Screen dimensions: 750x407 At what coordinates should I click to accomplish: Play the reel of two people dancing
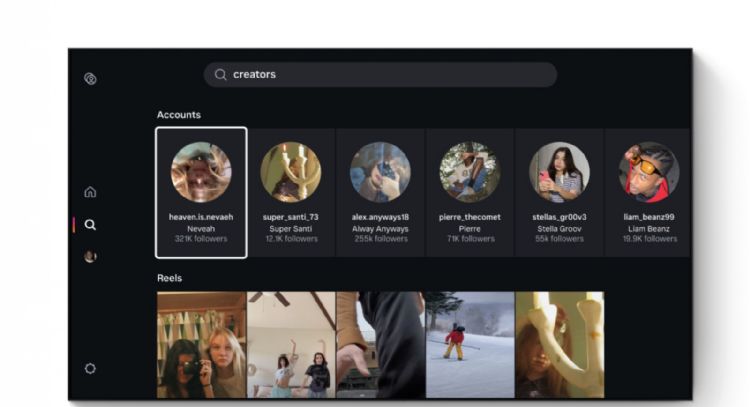(291, 345)
